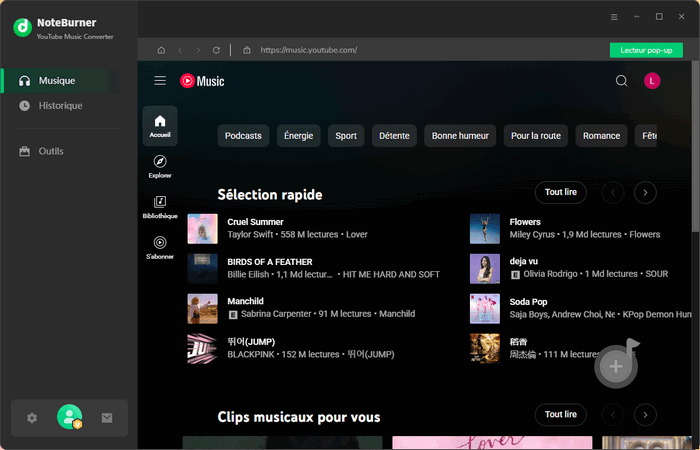This screenshot has width=700, height=450.
Task: Click the Flowers album thumbnail
Action: coord(485,229)
